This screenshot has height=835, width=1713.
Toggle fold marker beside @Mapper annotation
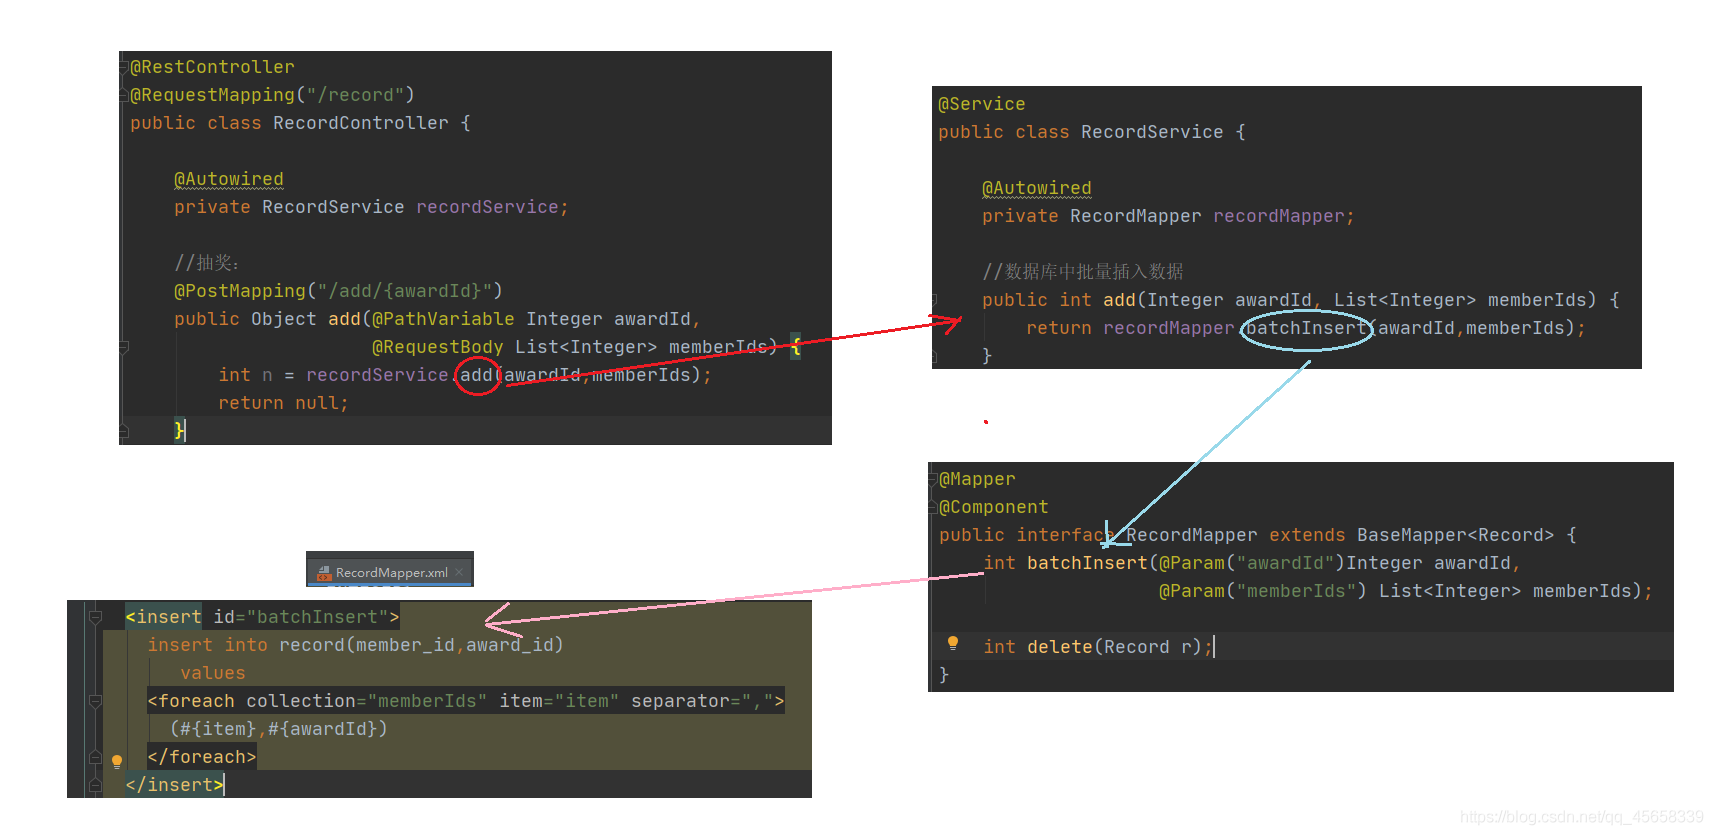pos(933,479)
